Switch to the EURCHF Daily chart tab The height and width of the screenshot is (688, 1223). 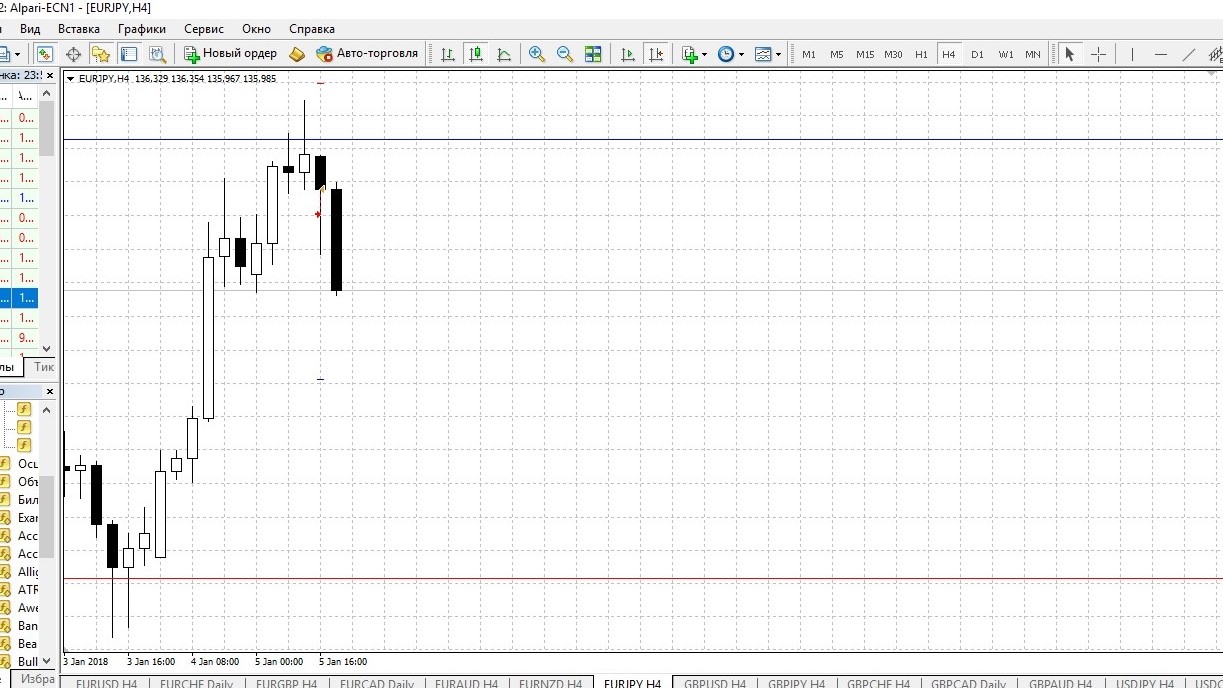coord(196,683)
